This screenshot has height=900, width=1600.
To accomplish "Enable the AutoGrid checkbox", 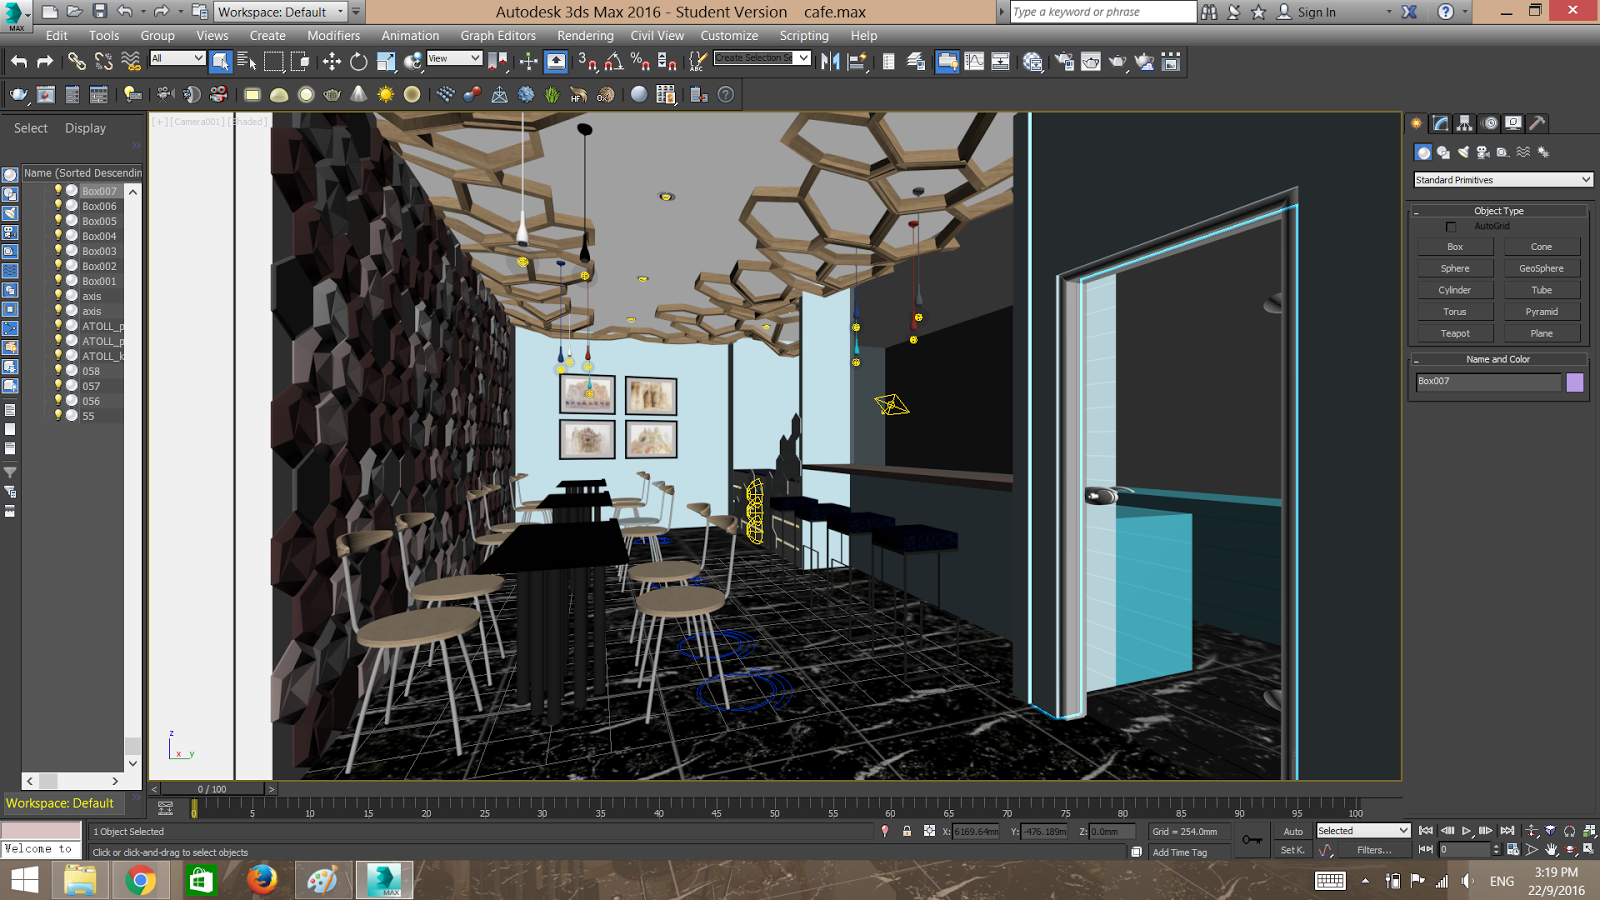I will [1452, 227].
